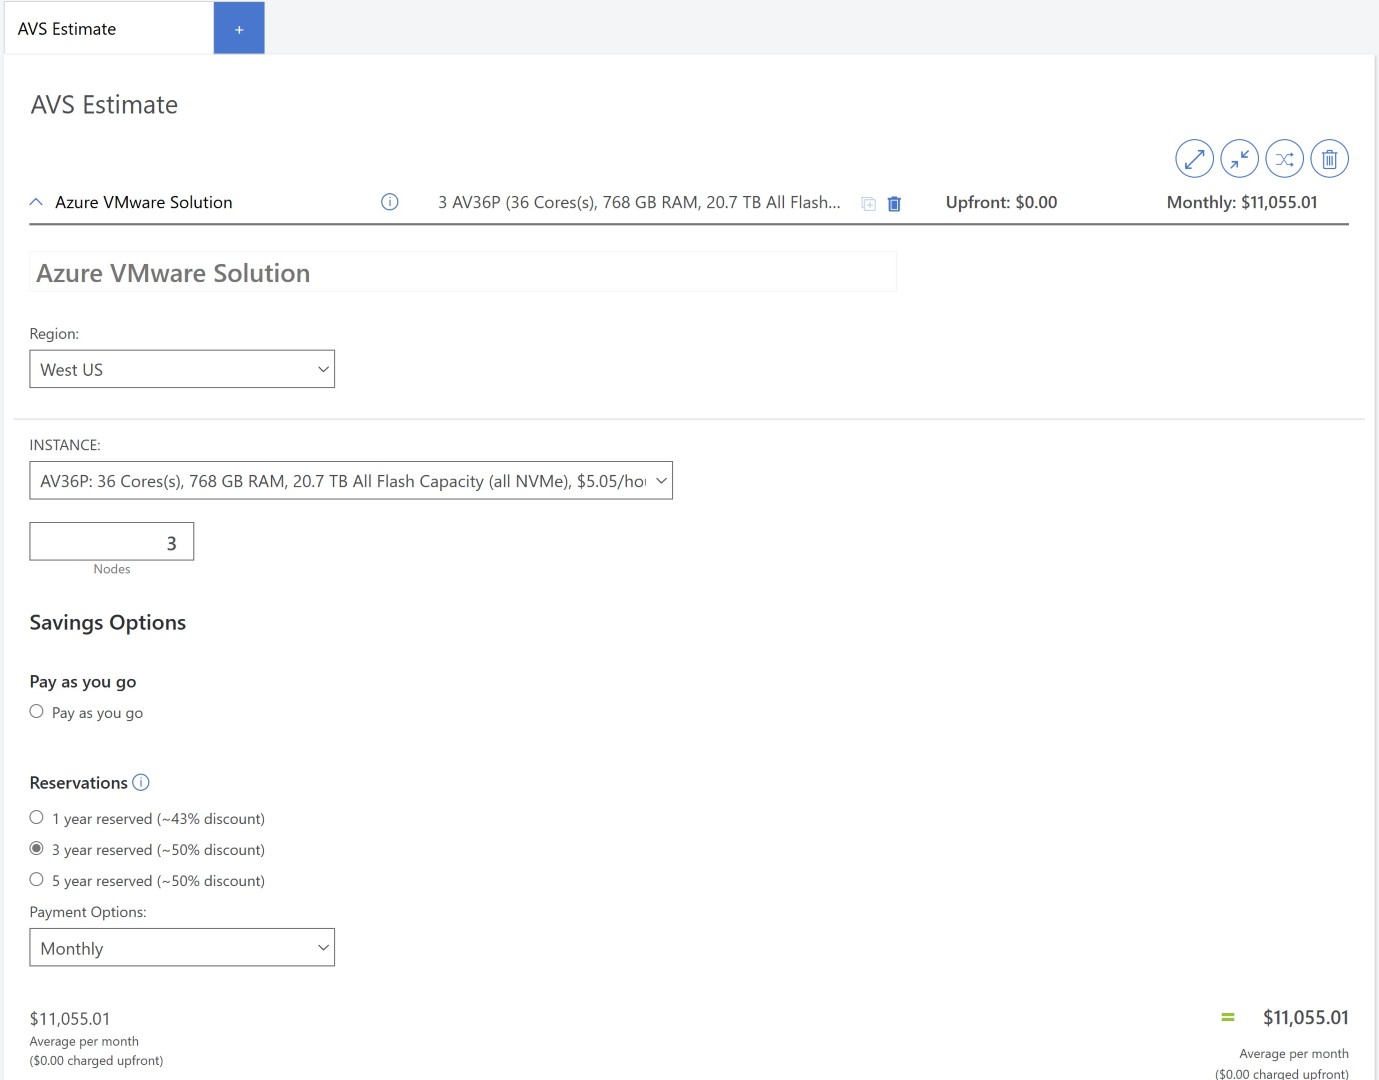This screenshot has width=1379, height=1080.
Task: Click the Monthly: $11,055.01 header total
Action: [x=1242, y=202]
